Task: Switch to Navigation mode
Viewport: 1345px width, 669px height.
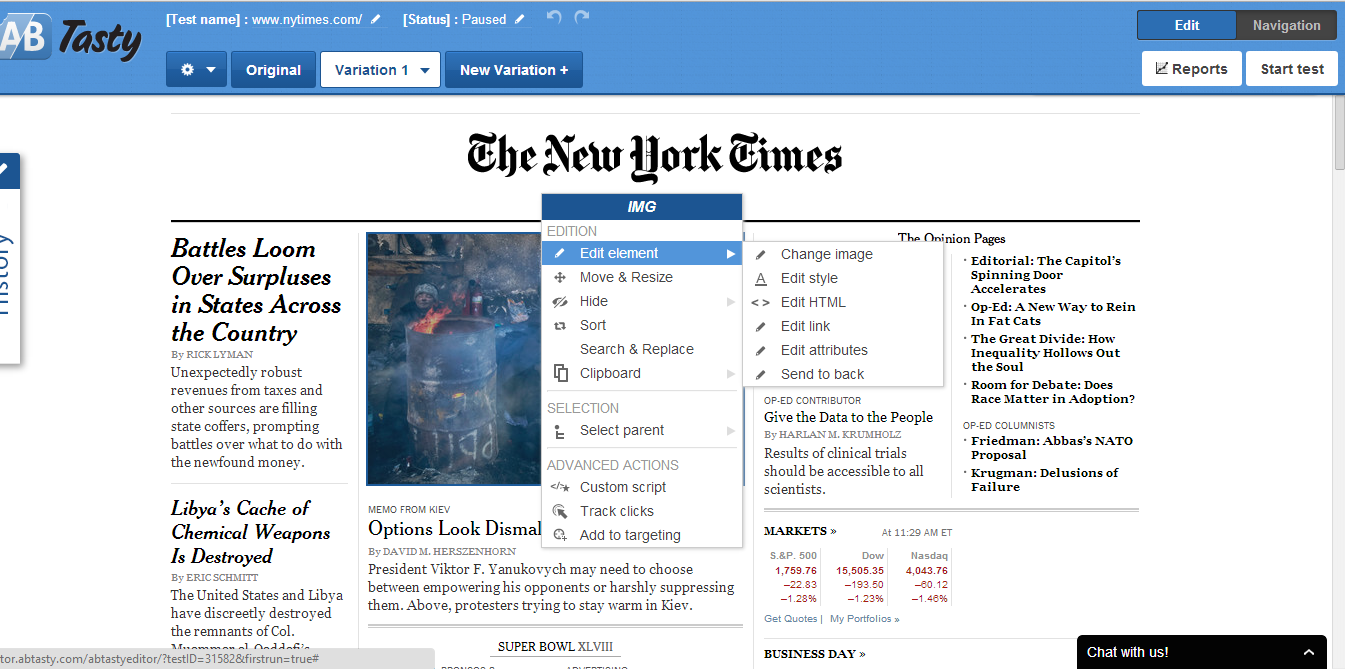Action: 1286,25
